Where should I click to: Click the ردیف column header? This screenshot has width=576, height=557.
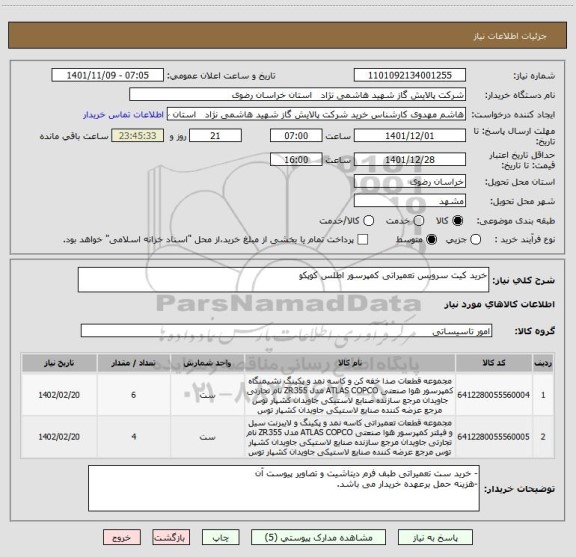(543, 363)
